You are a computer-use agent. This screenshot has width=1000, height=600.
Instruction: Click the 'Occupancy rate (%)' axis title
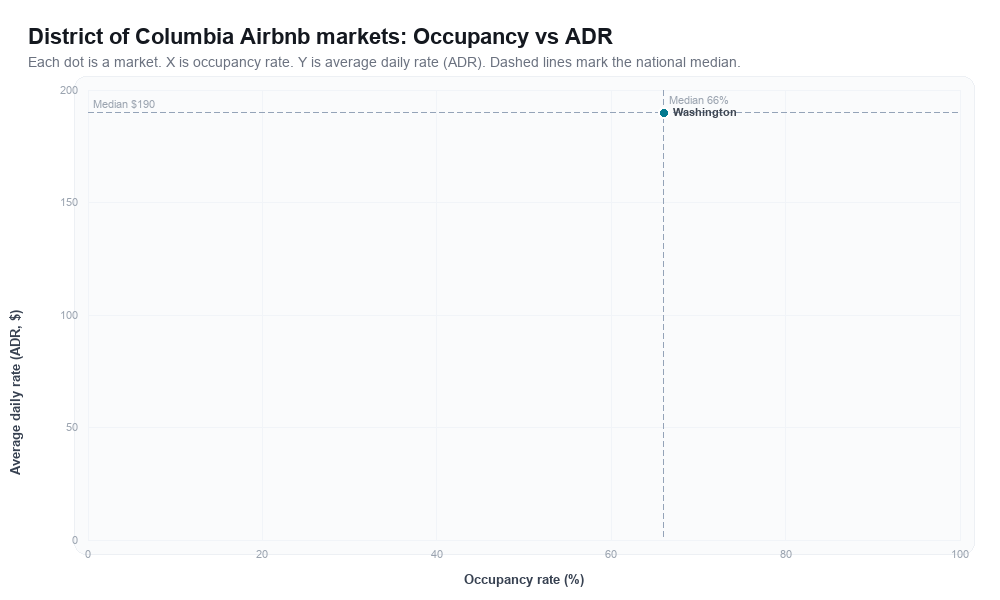click(524, 579)
